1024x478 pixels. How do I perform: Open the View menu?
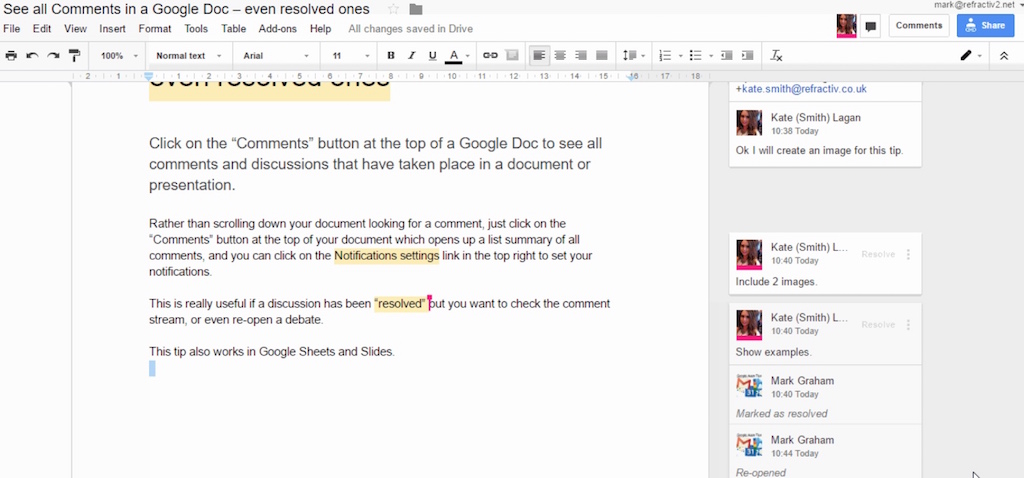[75, 29]
